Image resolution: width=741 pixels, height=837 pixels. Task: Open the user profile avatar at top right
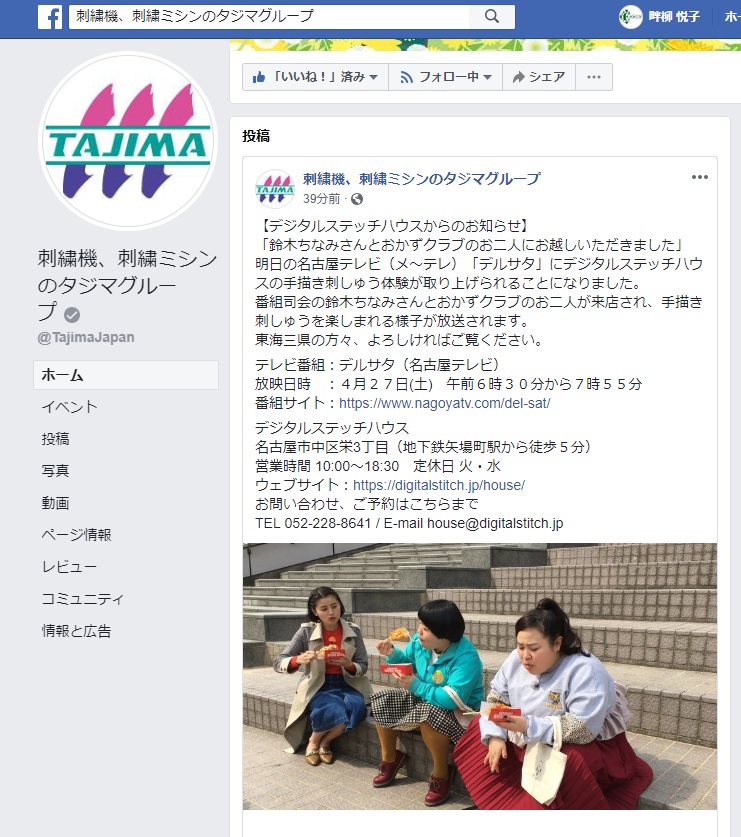pyautogui.click(x=630, y=17)
